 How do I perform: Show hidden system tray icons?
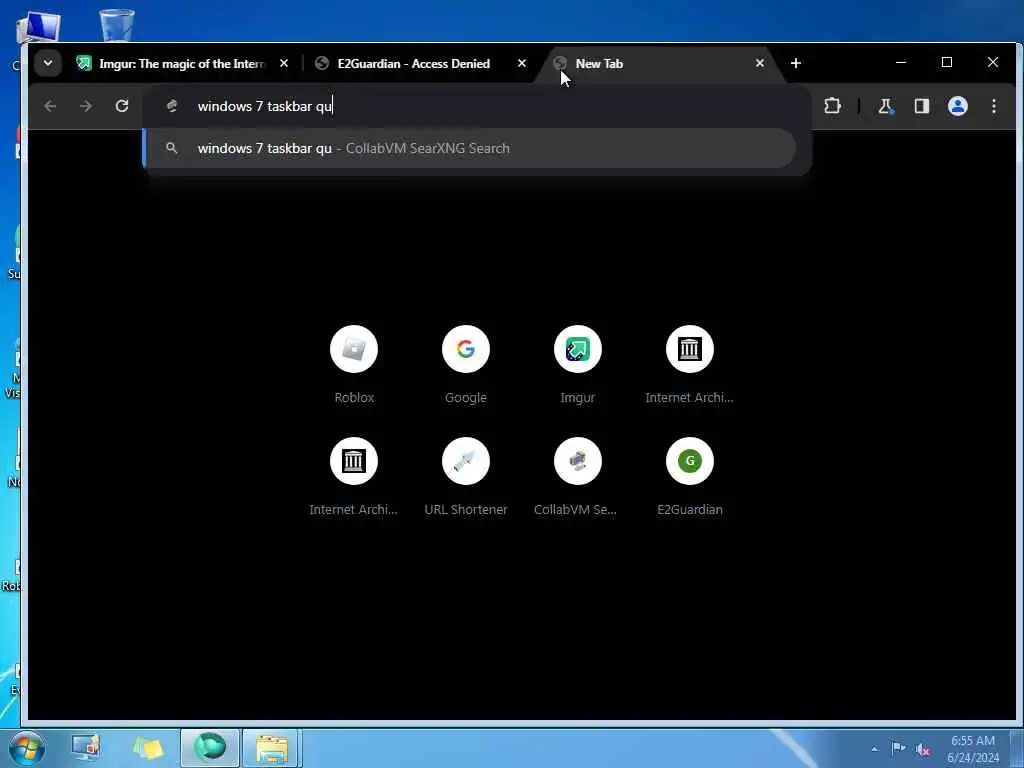click(x=874, y=749)
